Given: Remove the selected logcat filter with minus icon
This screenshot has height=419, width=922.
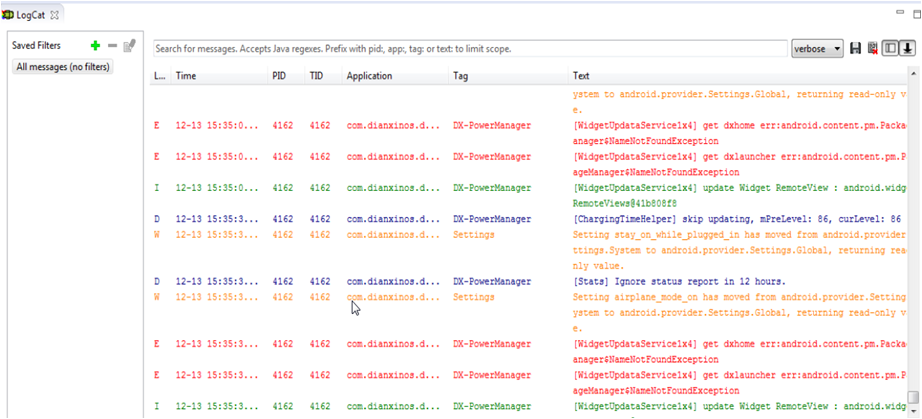Looking at the screenshot, I should click(112, 45).
